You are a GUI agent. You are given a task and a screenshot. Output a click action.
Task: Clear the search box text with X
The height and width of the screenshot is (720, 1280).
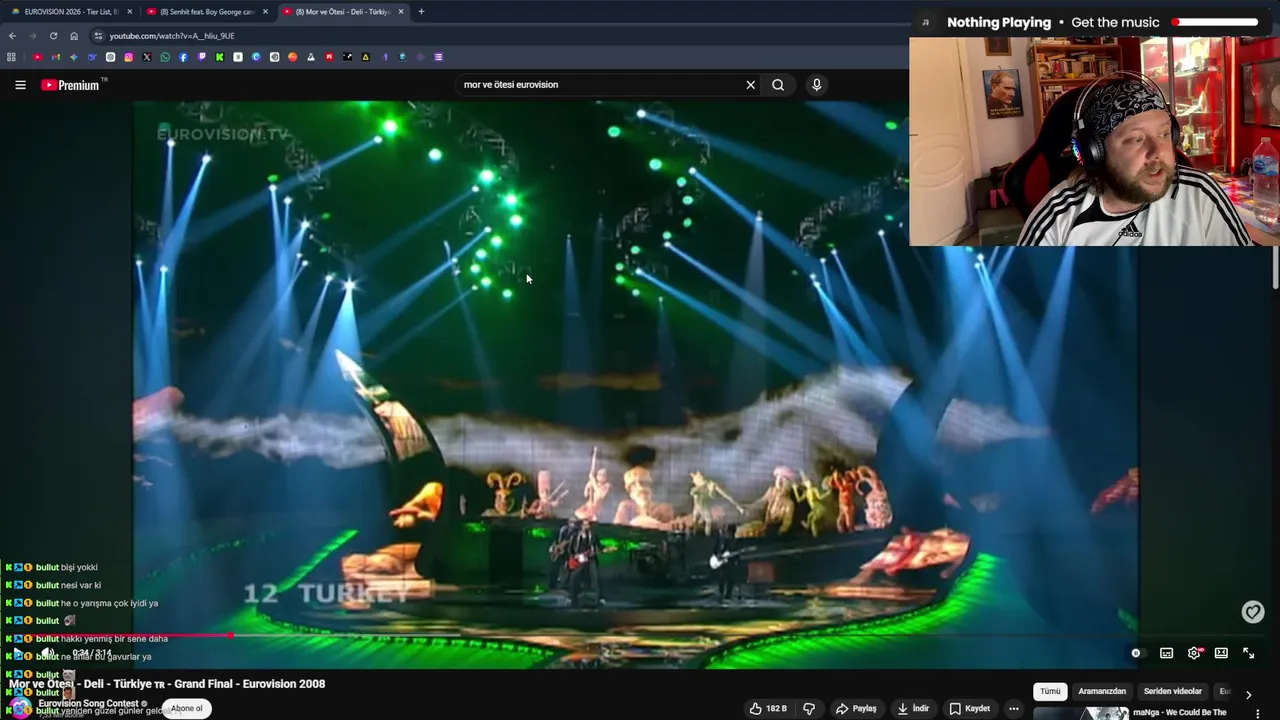click(751, 85)
